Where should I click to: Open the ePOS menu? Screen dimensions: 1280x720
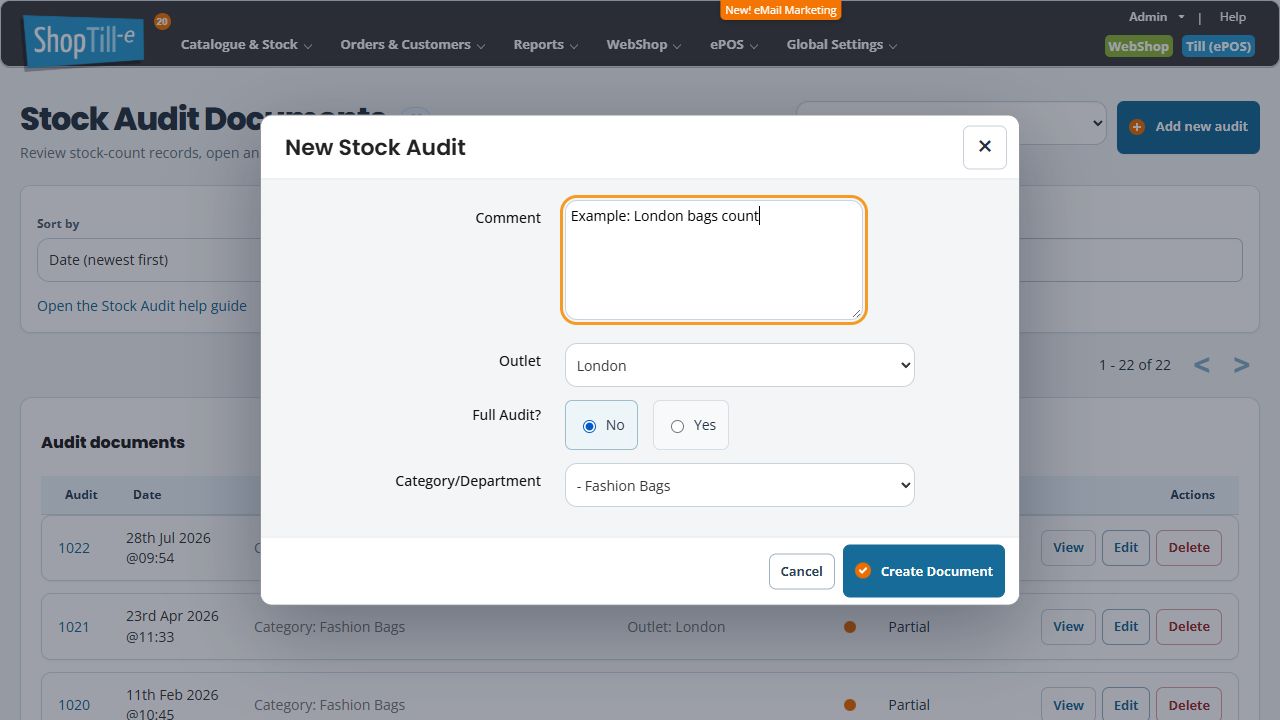point(734,45)
